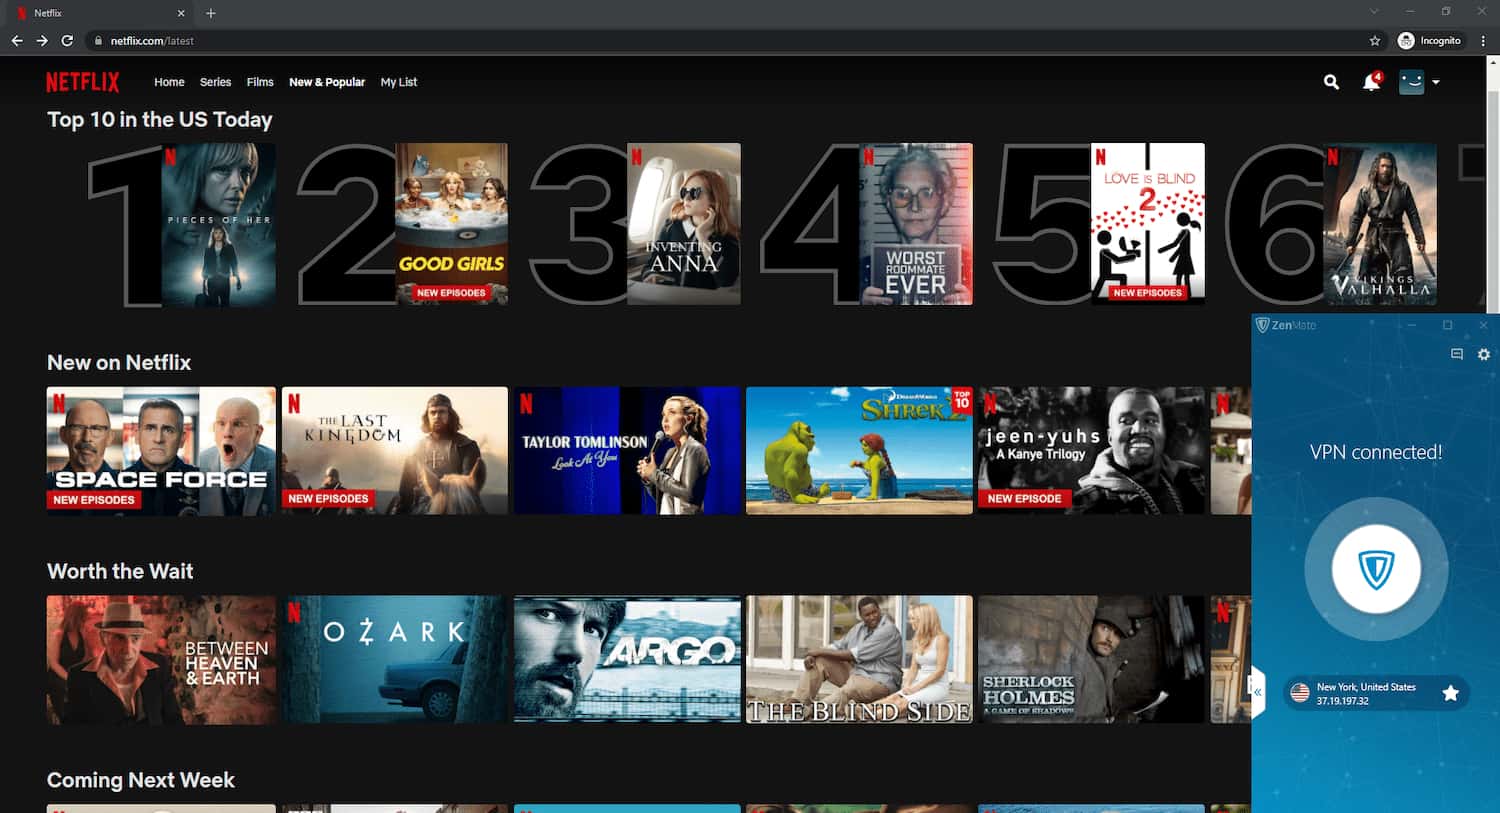Expand the profile dropdown arrow

coord(1436,82)
